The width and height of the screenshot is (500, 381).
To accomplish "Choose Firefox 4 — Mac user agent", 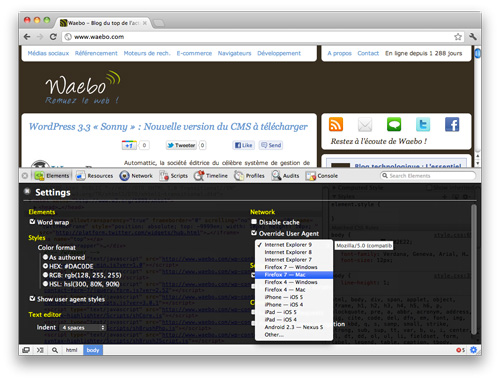I will [294, 290].
